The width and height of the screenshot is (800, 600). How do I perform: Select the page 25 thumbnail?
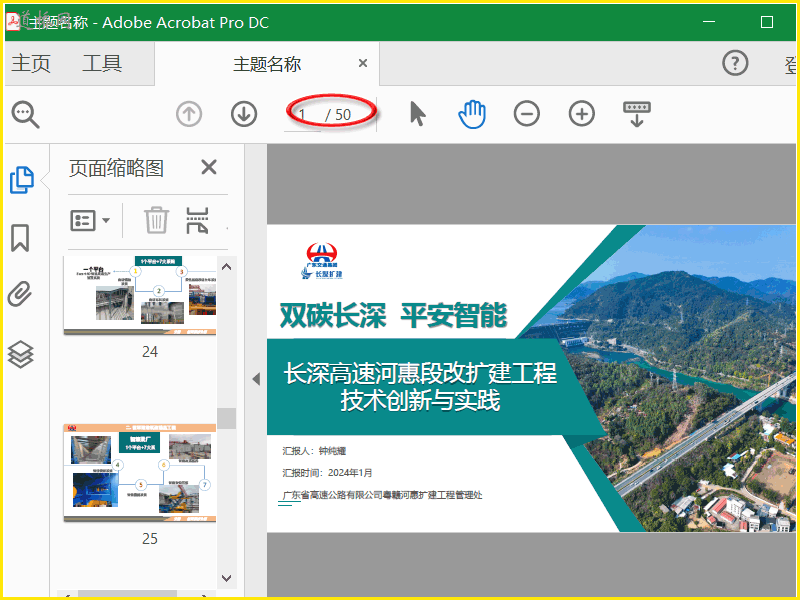[x=140, y=472]
